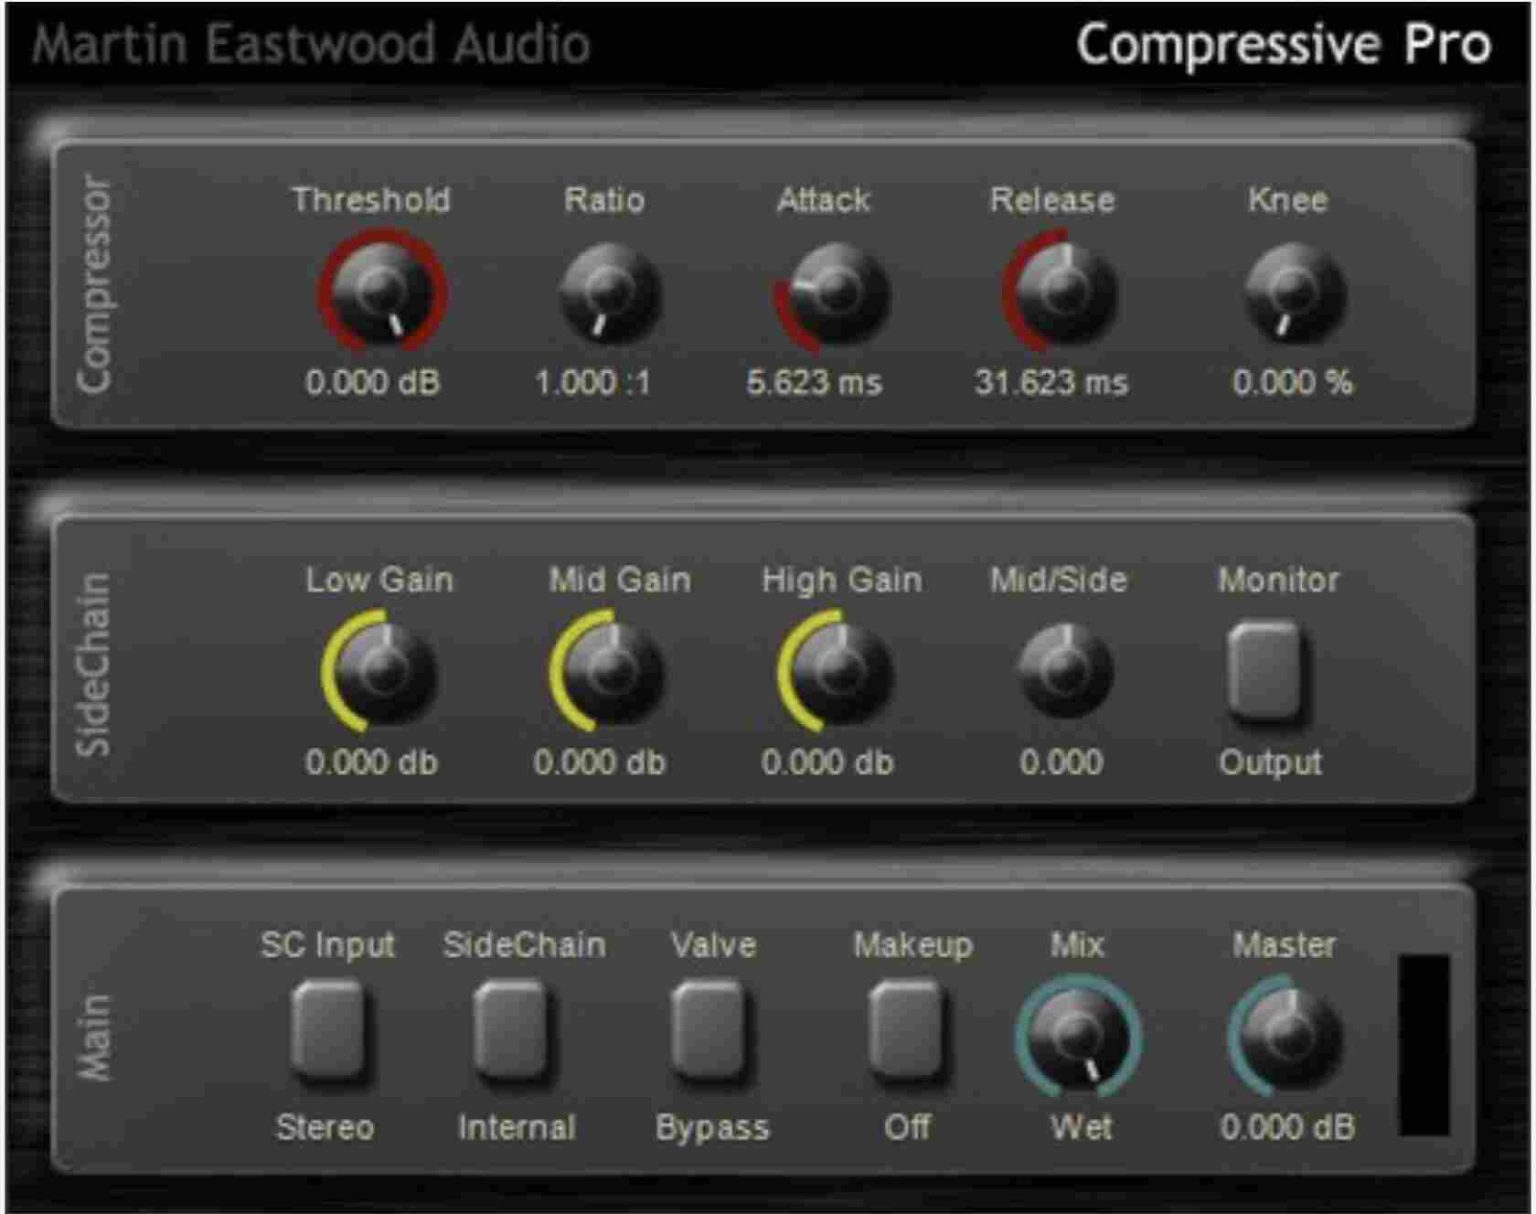This screenshot has height=1214, width=1536.
Task: Click the Master value 0.000 dB
Action: click(x=1288, y=1128)
